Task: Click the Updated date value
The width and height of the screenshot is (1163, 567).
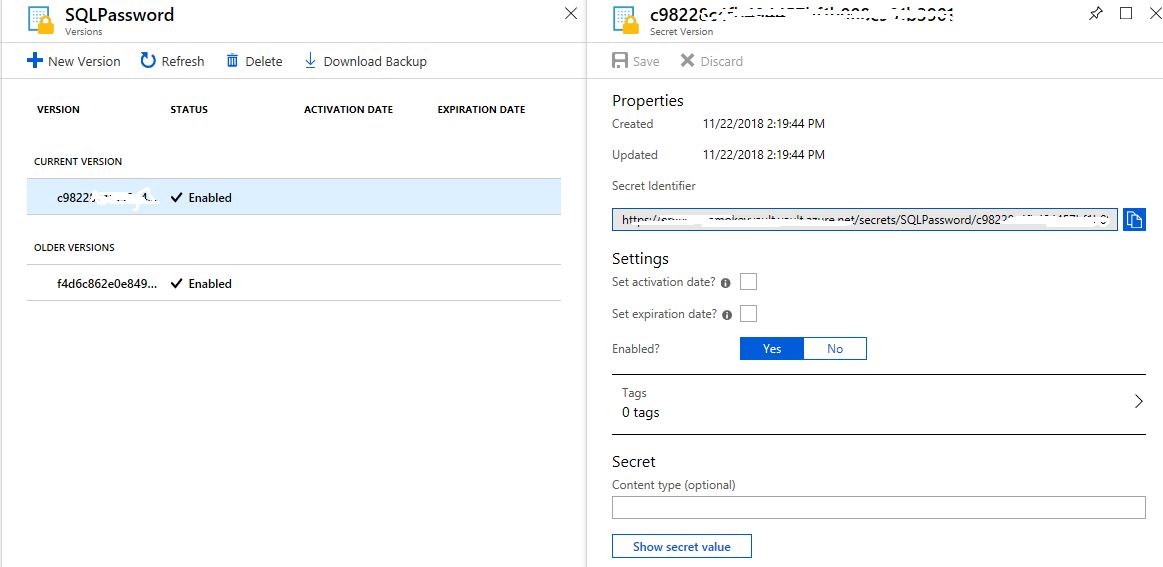Action: click(763, 154)
